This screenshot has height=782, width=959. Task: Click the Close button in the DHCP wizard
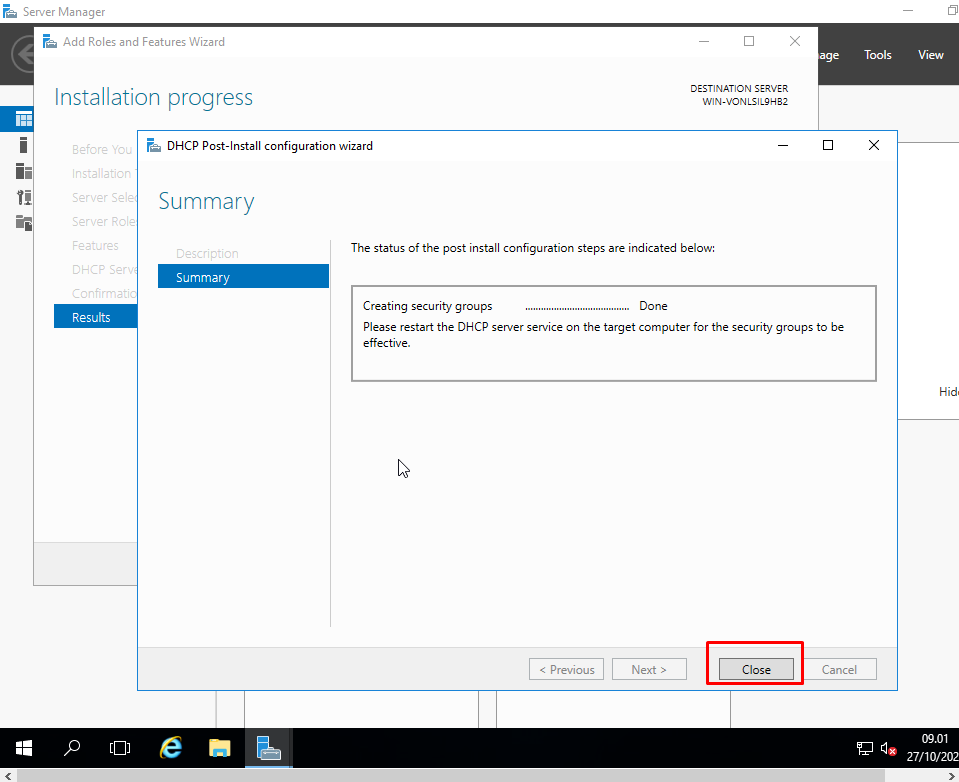pos(756,669)
